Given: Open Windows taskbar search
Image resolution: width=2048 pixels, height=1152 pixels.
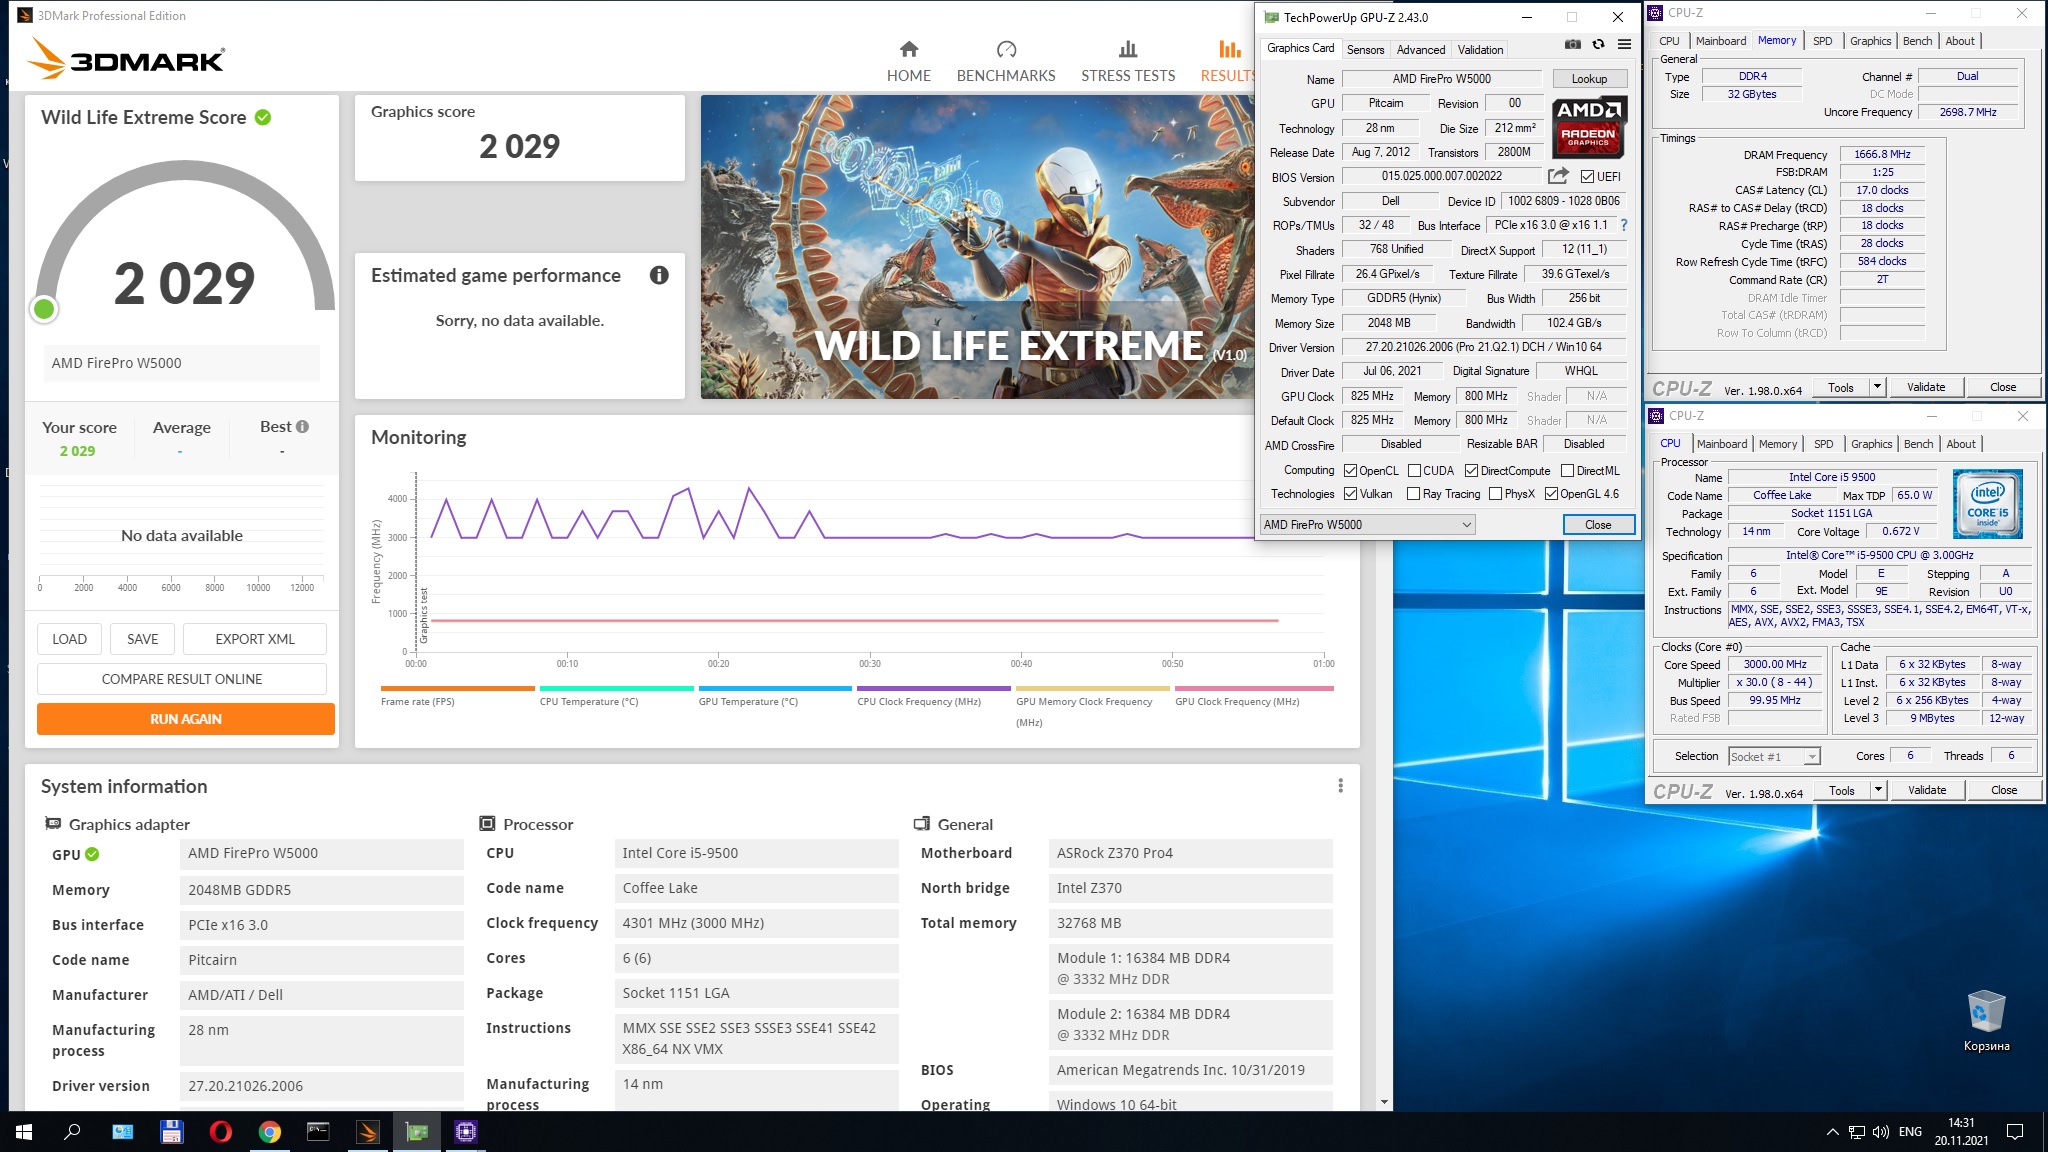Looking at the screenshot, I should pyautogui.click(x=72, y=1132).
